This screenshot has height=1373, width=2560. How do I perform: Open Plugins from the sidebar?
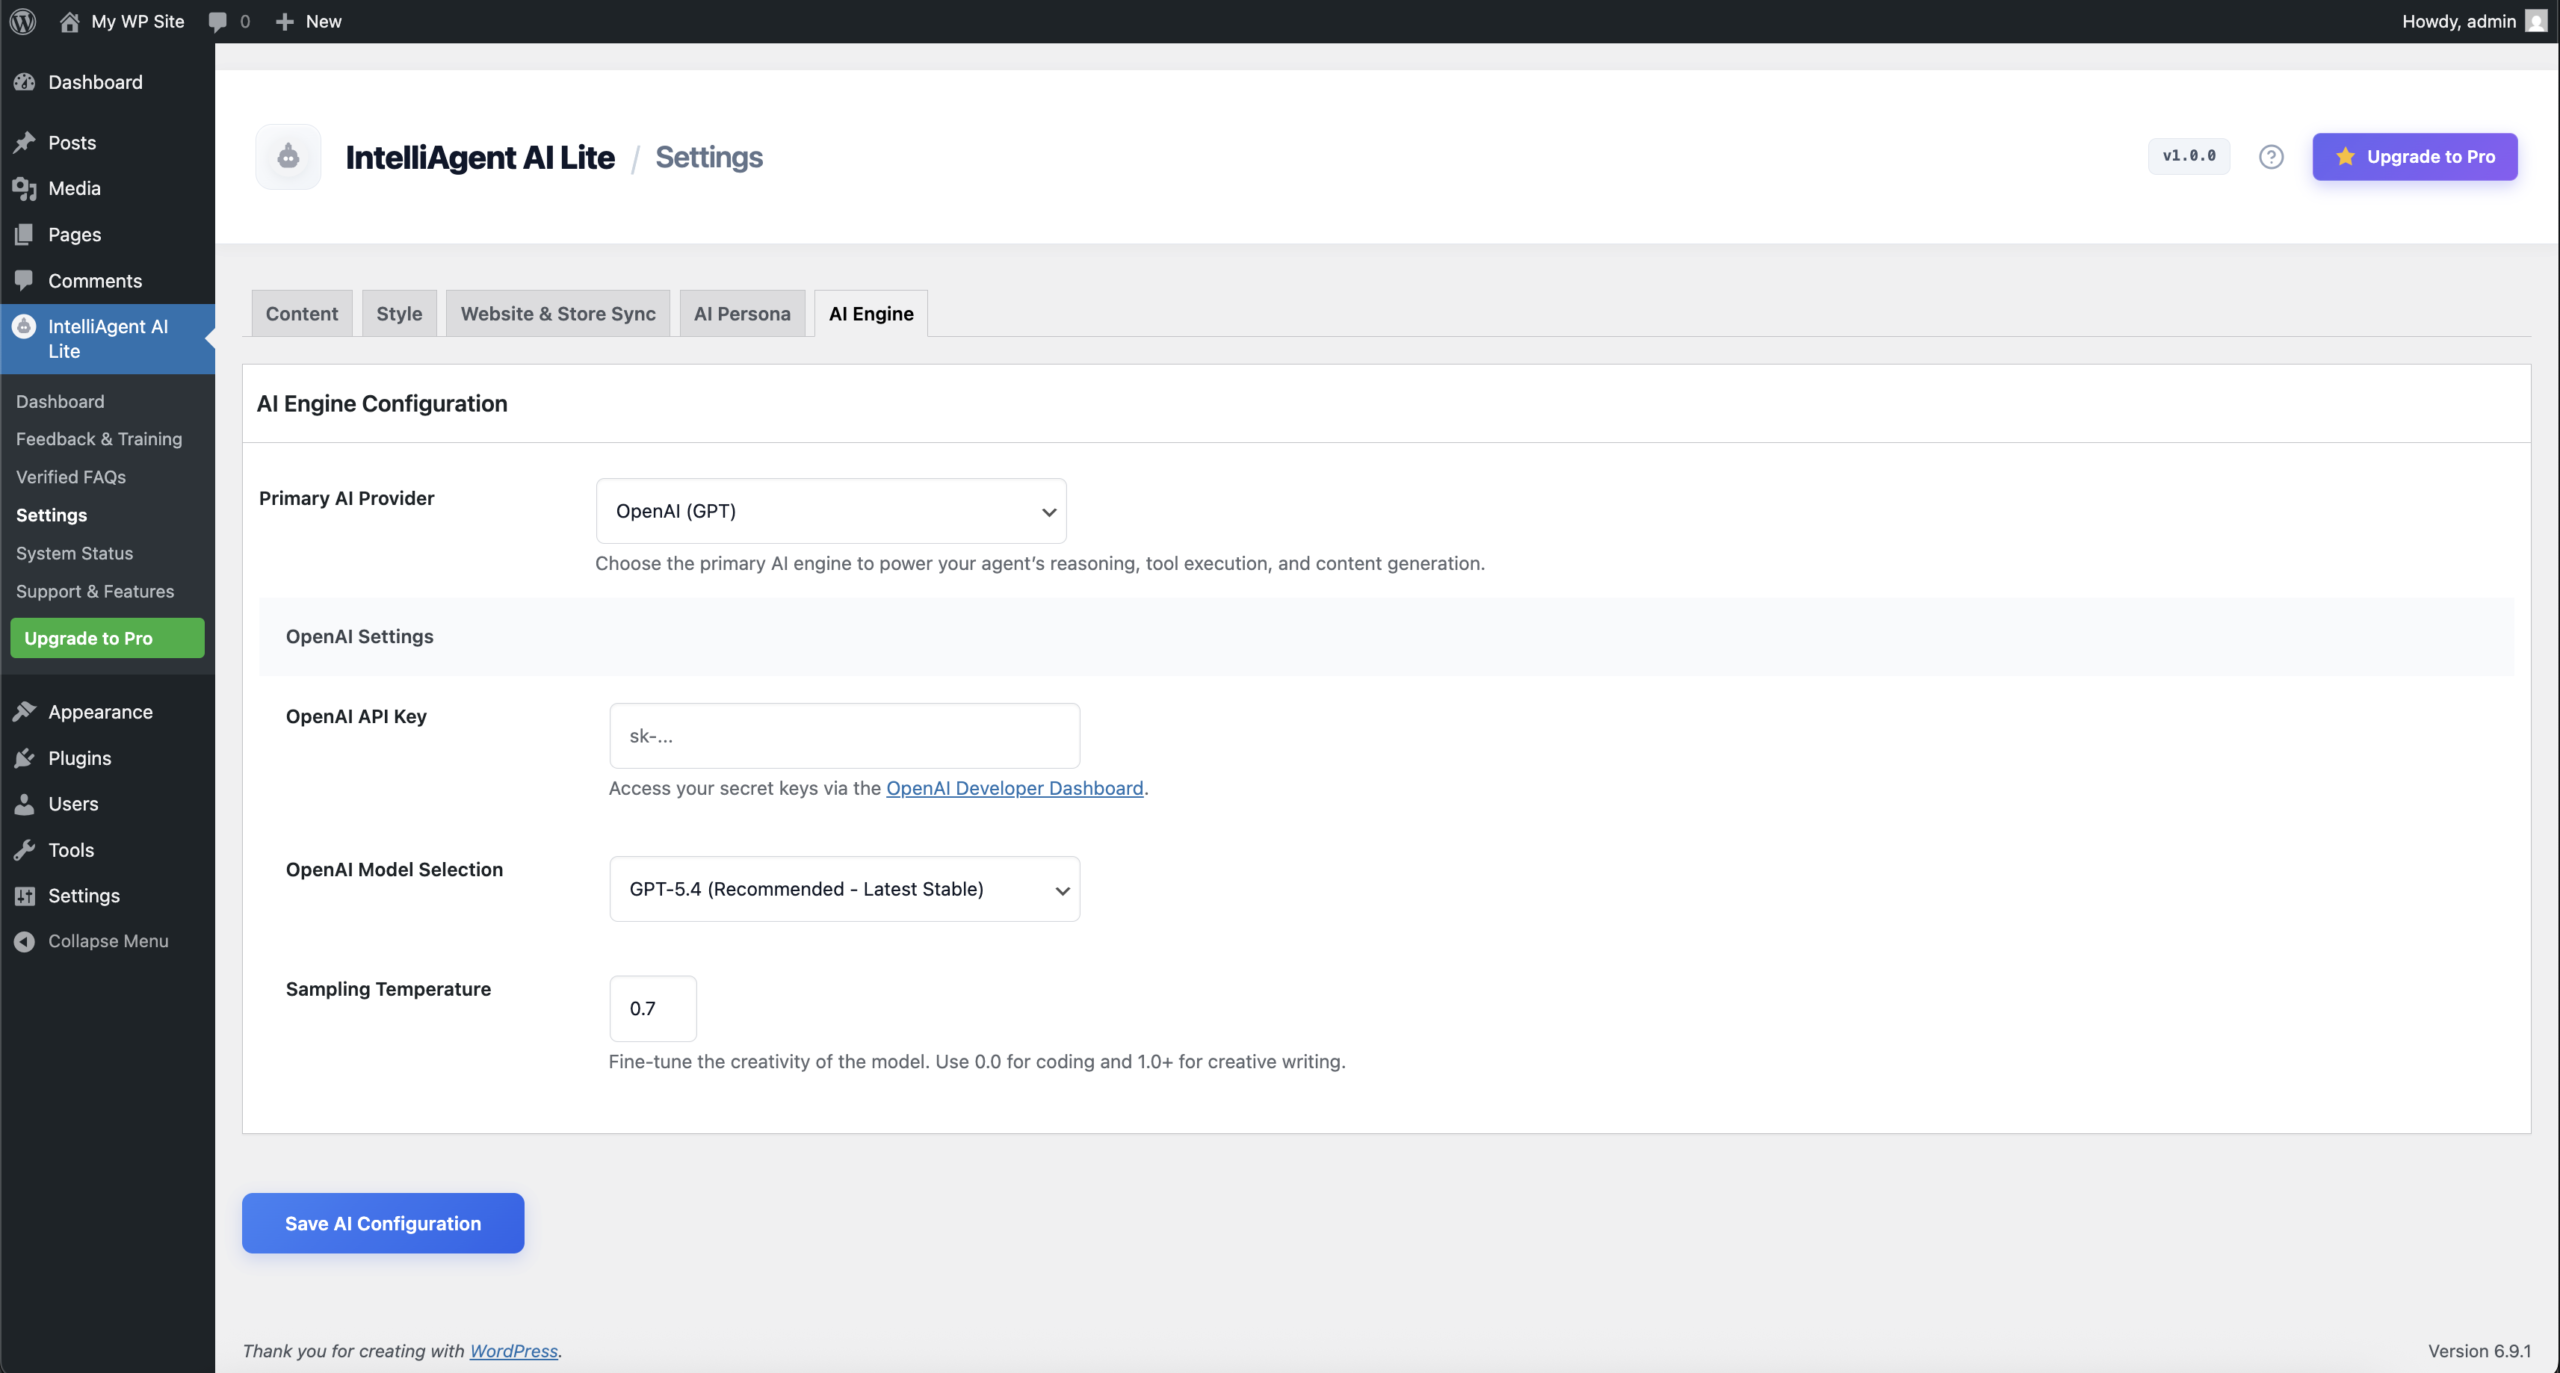[79, 758]
